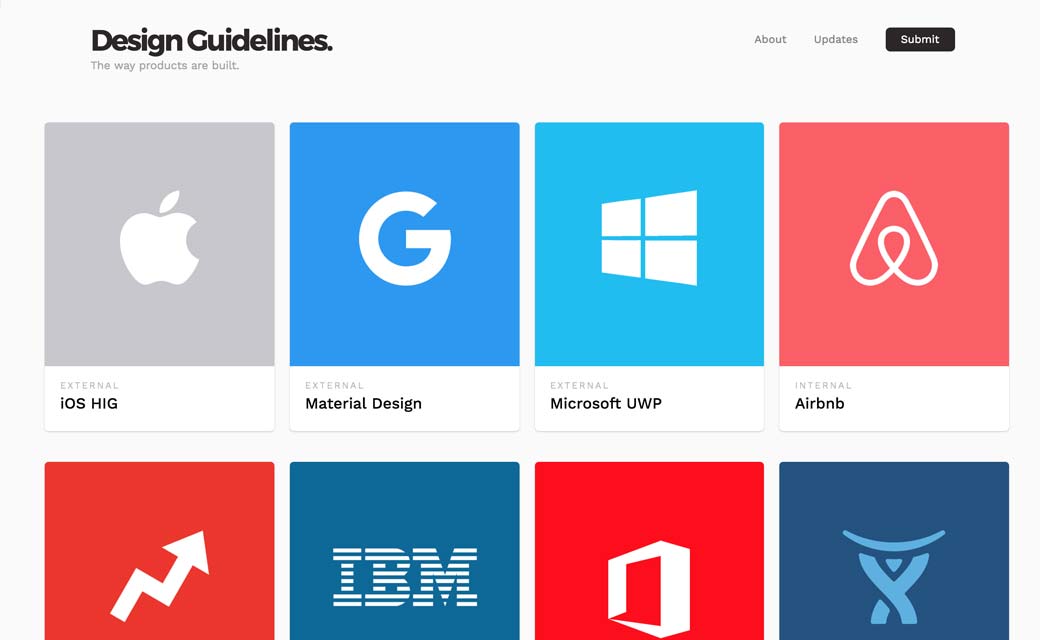Click the INTERNAL label above Airbnb

(x=823, y=385)
